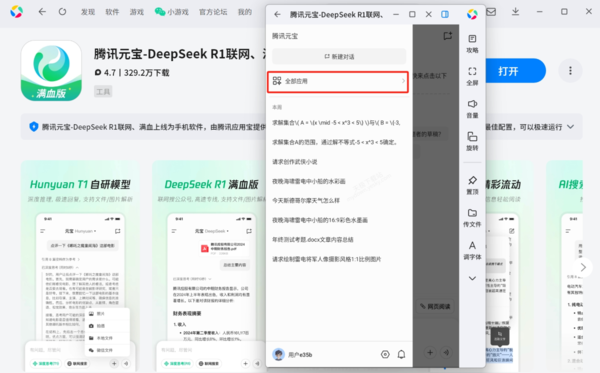Image resolution: width=600 pixels, height=373 pixels.
Task: Open chat starting 求解集合\( A = \{x
Action: pyautogui.click(x=336, y=123)
